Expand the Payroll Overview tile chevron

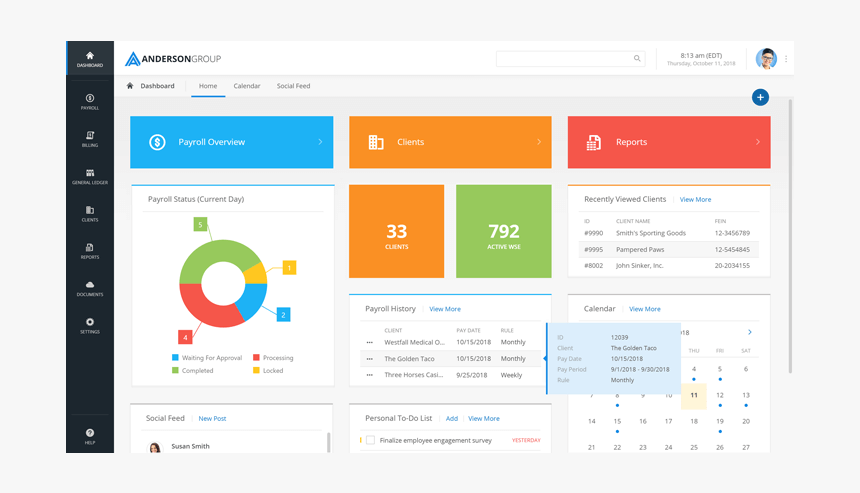[x=320, y=142]
